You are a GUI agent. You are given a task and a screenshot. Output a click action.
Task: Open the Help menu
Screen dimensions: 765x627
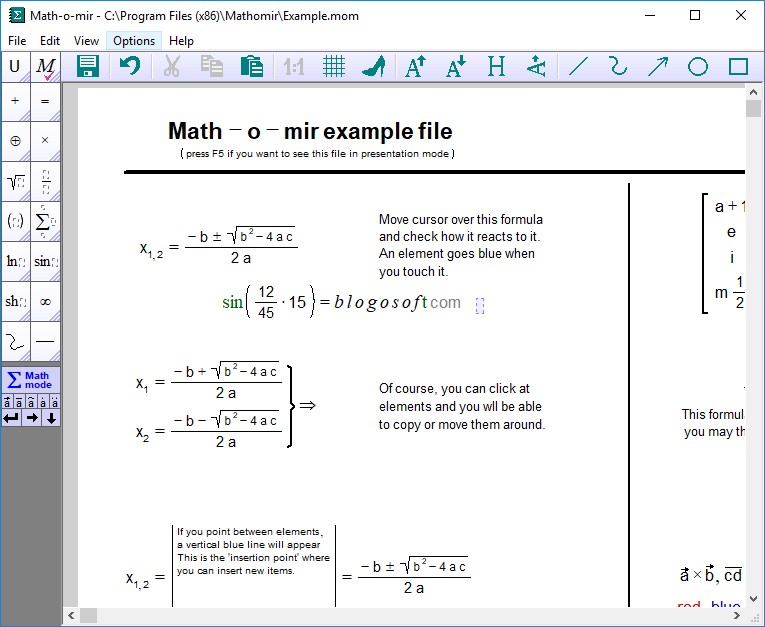click(x=181, y=41)
